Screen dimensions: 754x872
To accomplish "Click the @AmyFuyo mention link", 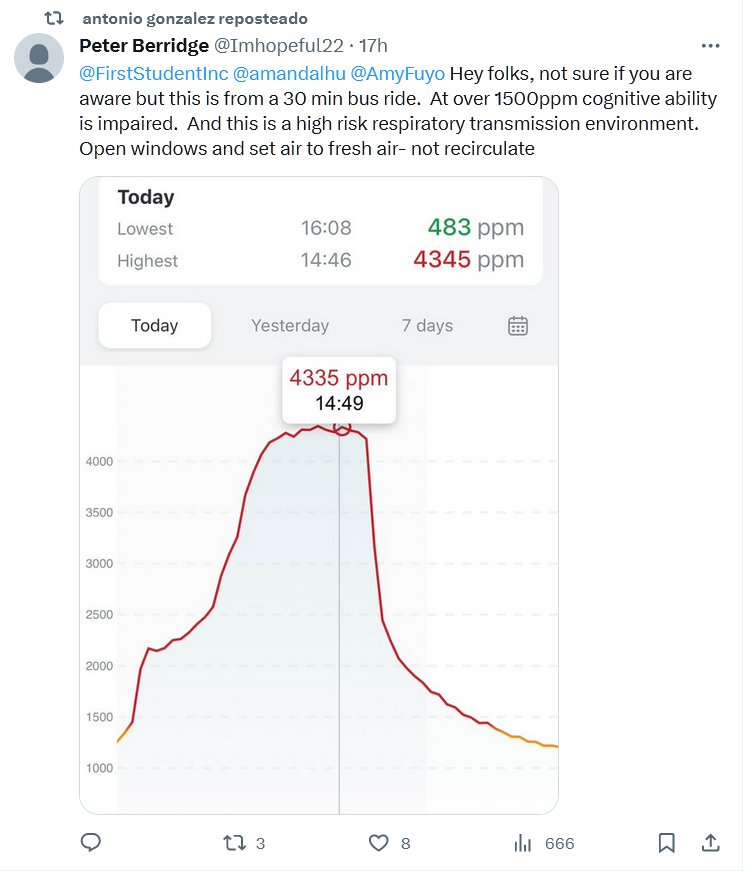I will point(398,73).
